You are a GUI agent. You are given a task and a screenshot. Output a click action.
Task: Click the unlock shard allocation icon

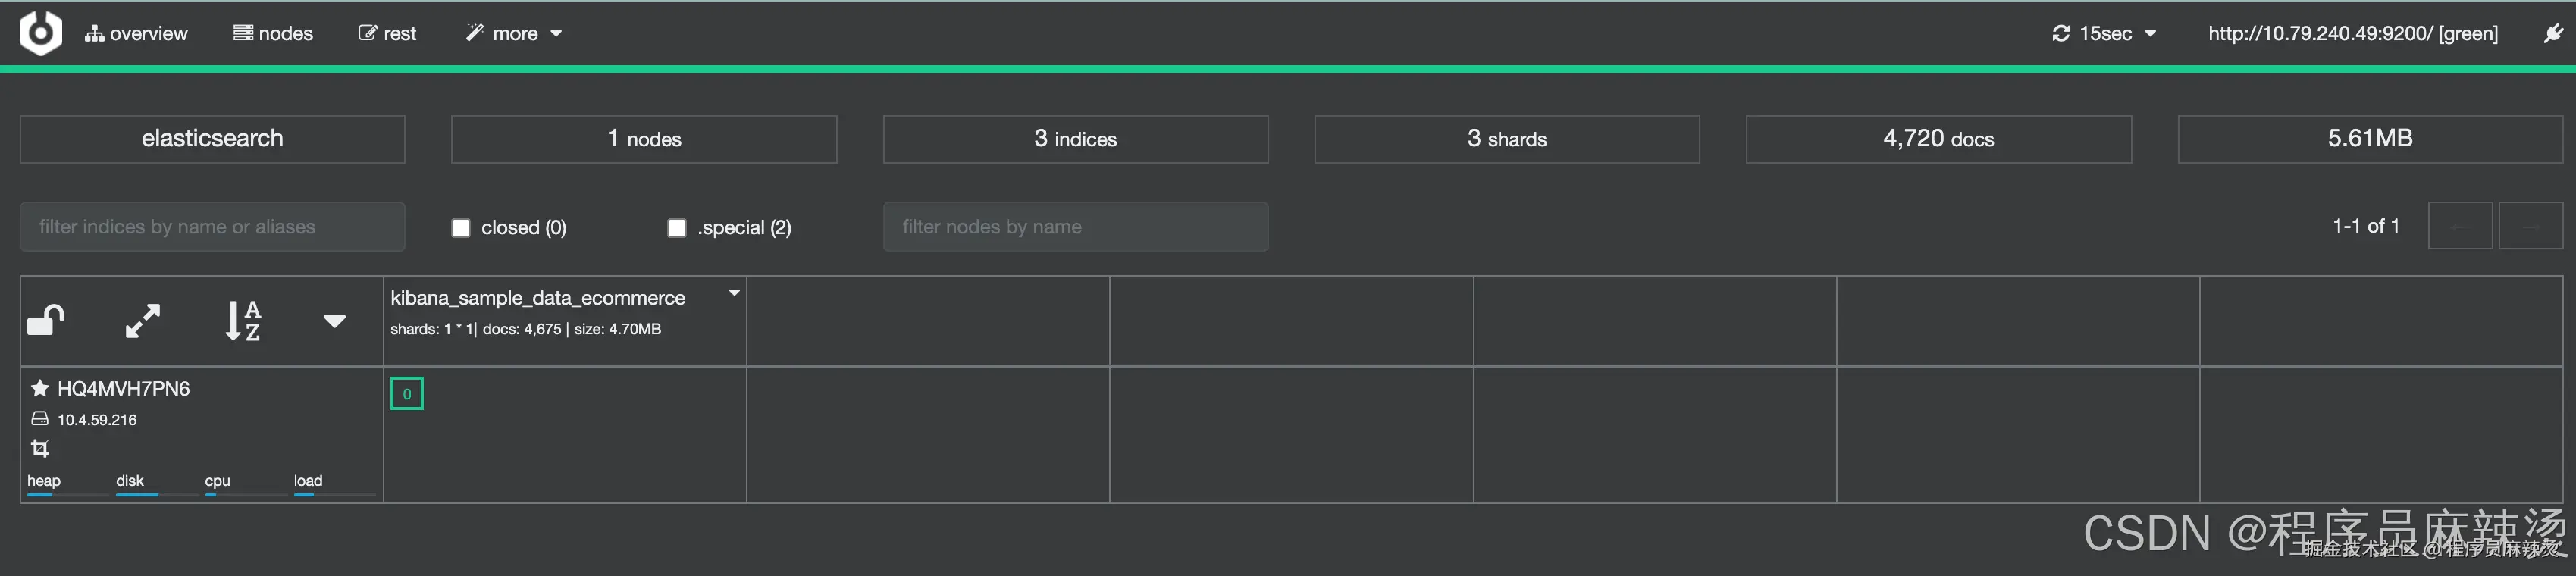tap(45, 321)
